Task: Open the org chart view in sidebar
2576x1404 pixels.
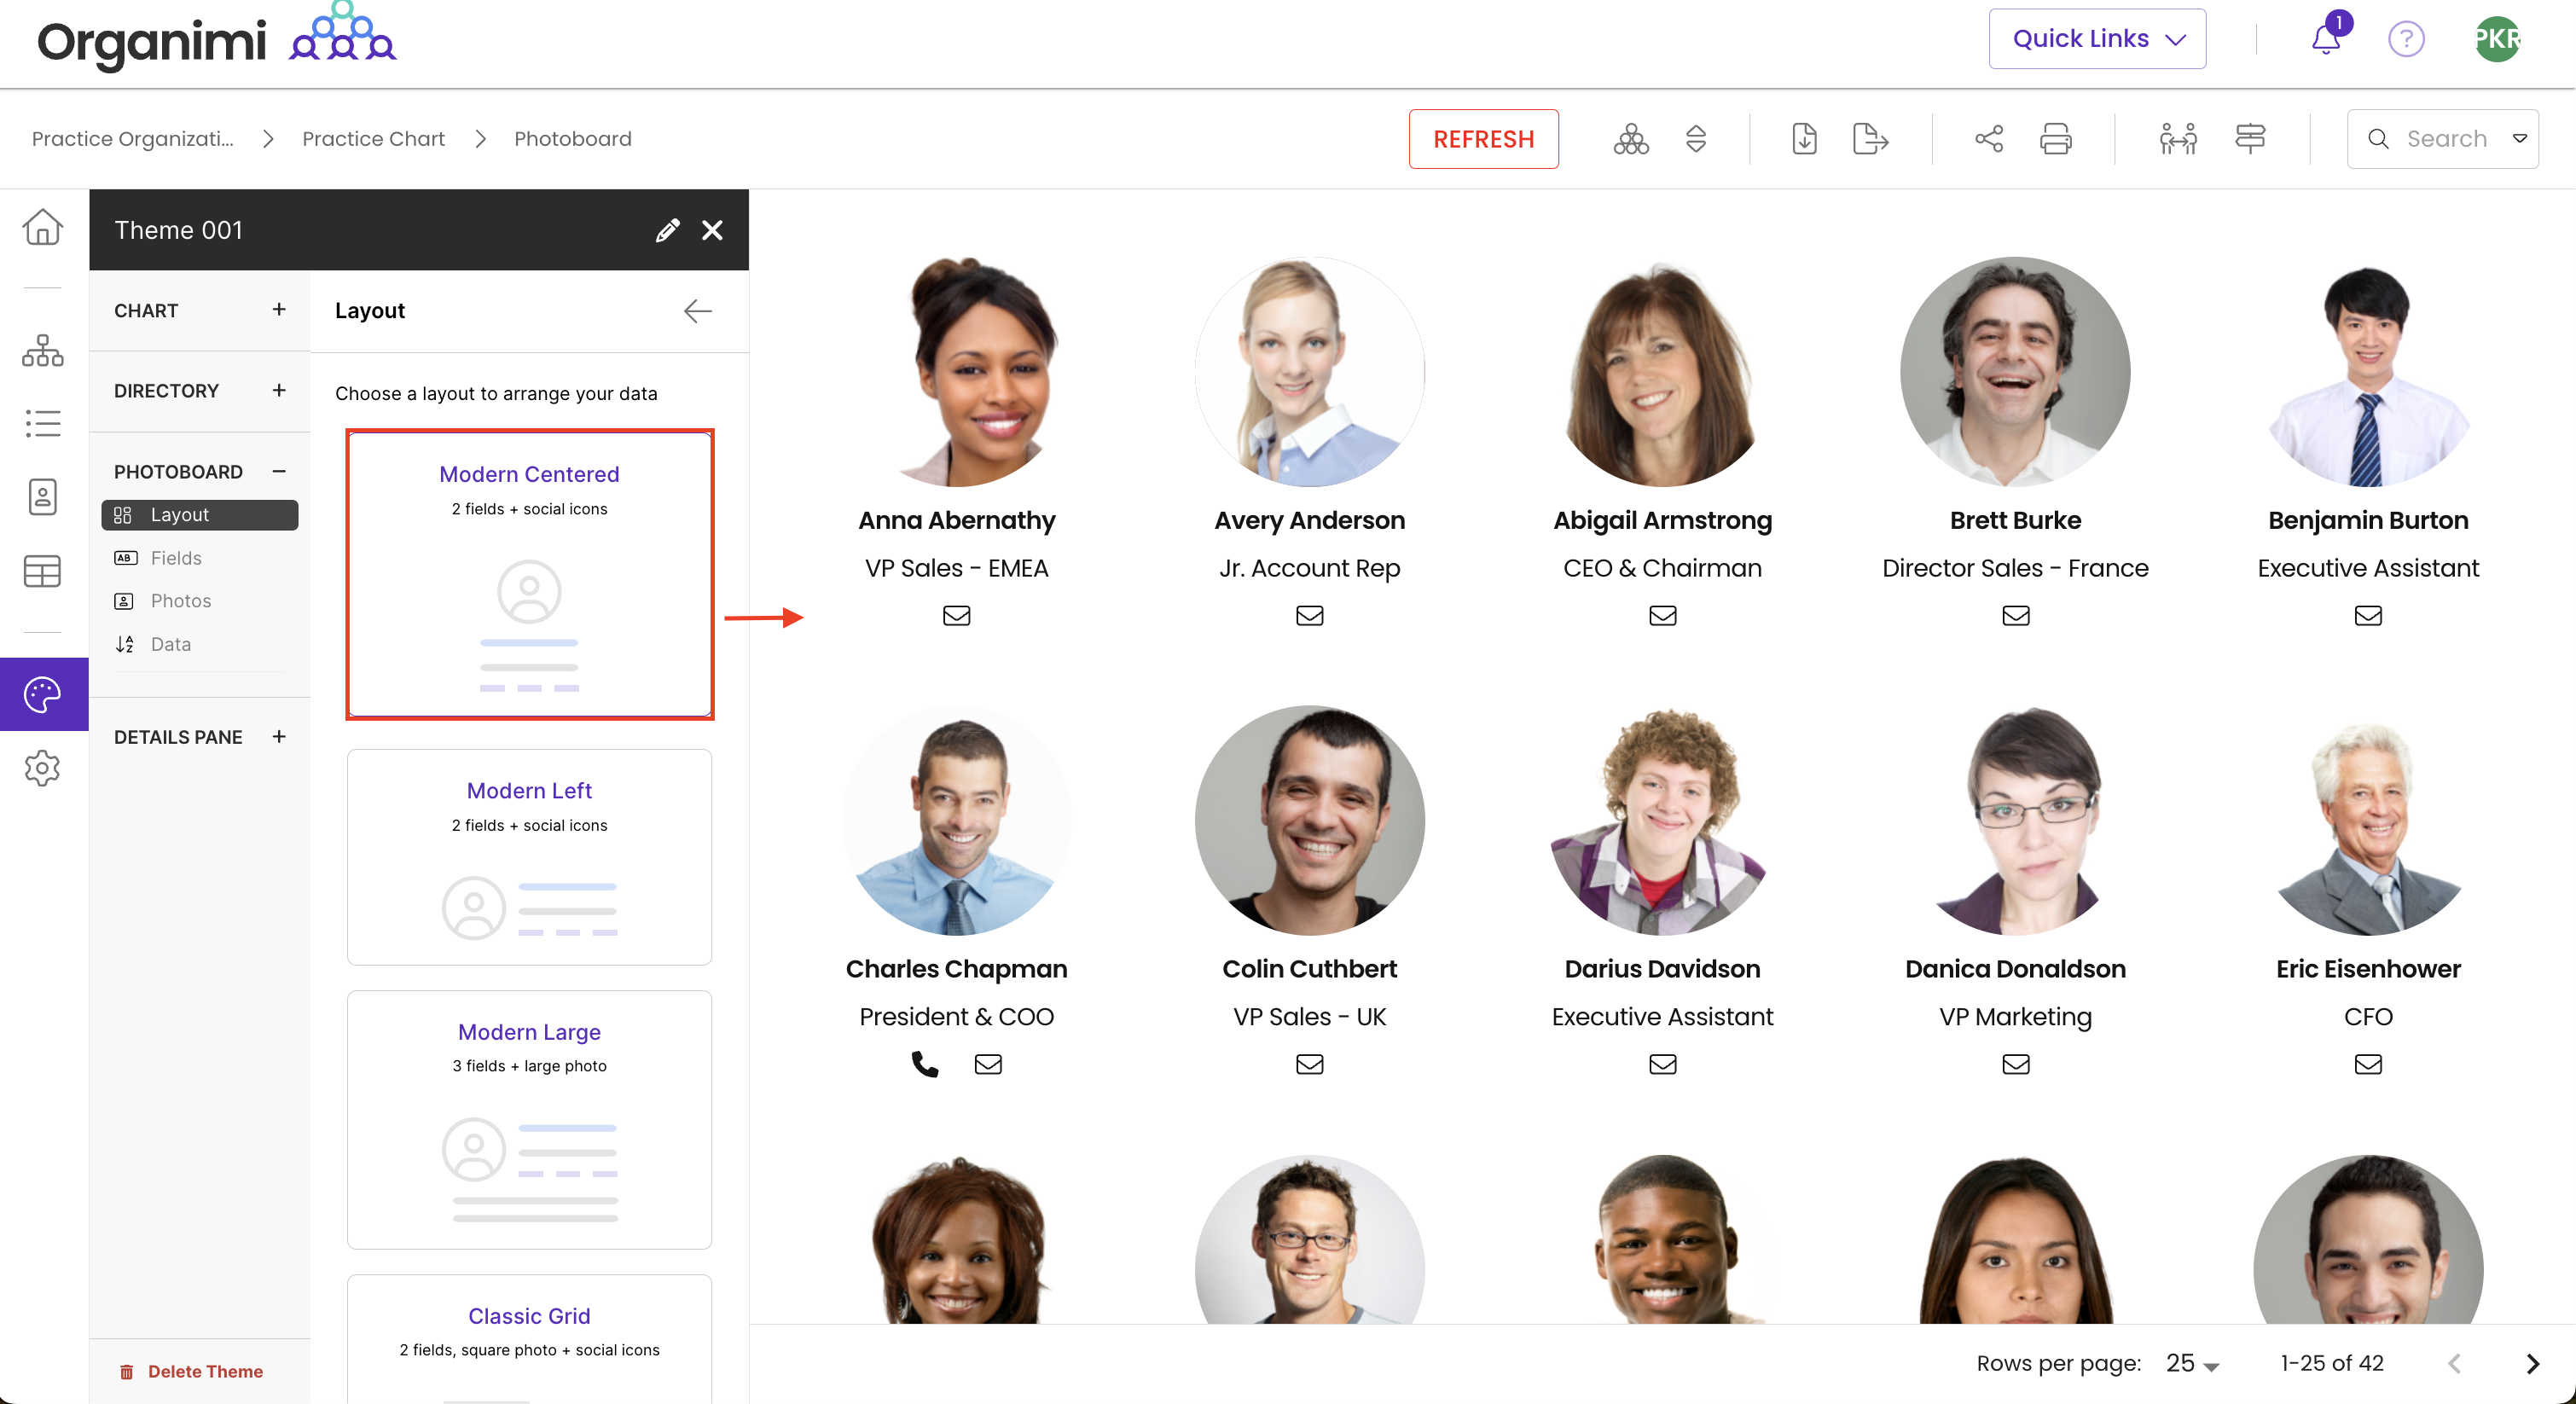Action: (x=42, y=351)
